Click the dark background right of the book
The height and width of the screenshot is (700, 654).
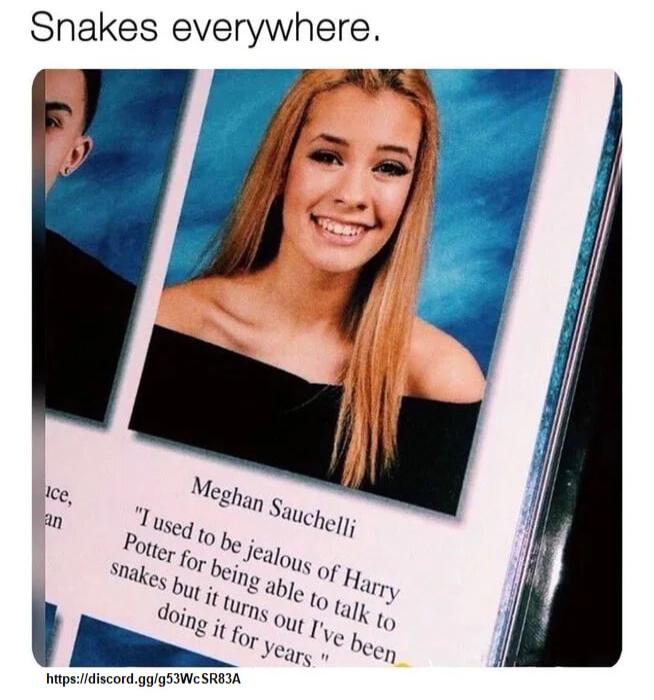coord(598,491)
